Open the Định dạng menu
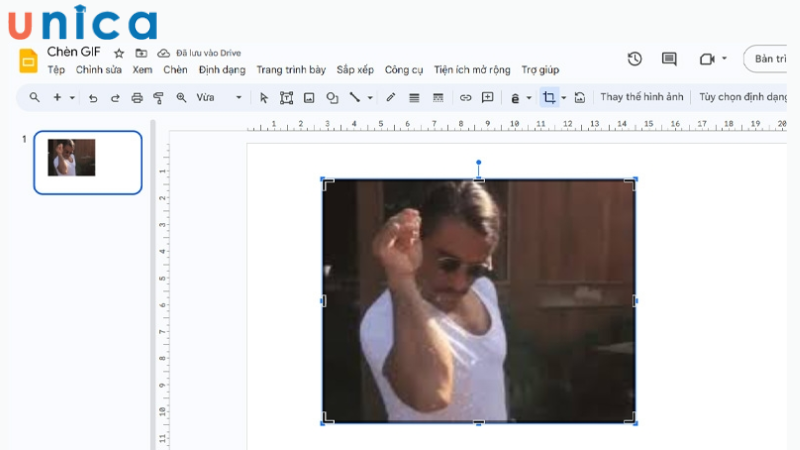The width and height of the screenshot is (800, 450). [222, 70]
